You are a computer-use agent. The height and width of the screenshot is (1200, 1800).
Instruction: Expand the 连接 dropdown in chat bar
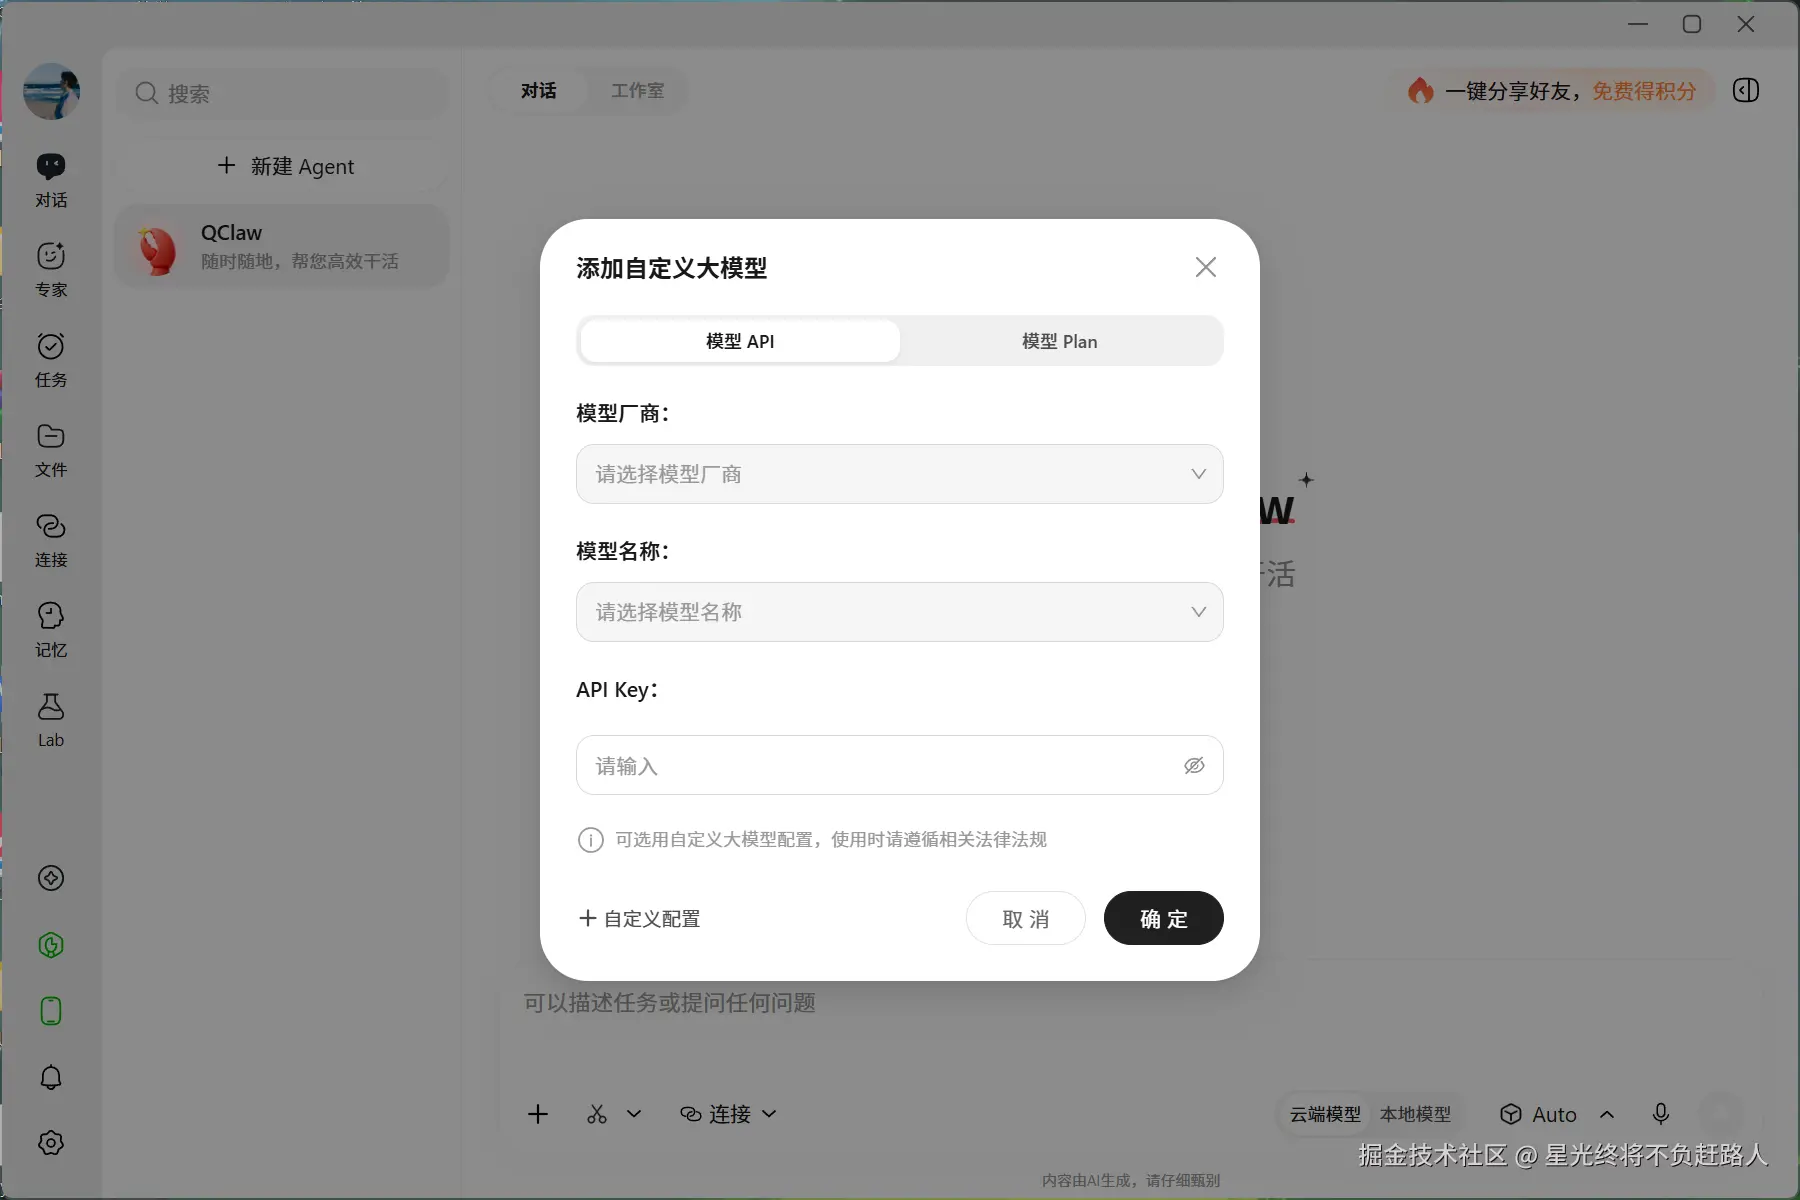(x=728, y=1114)
